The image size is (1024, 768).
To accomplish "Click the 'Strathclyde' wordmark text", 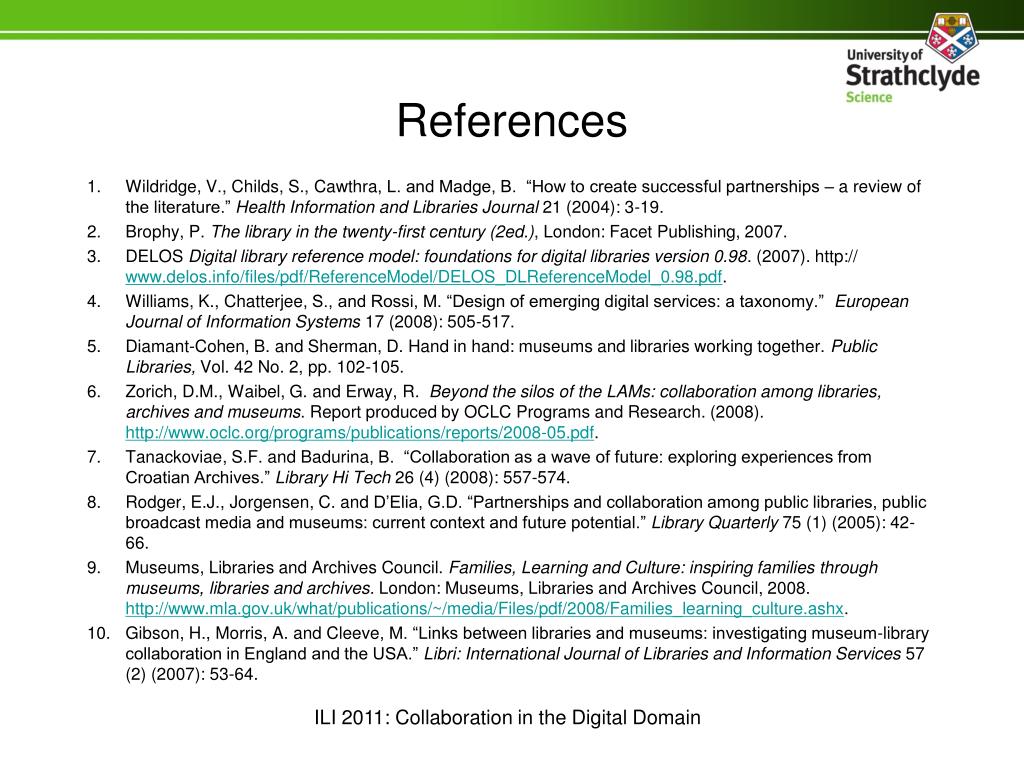I will 912,76.
